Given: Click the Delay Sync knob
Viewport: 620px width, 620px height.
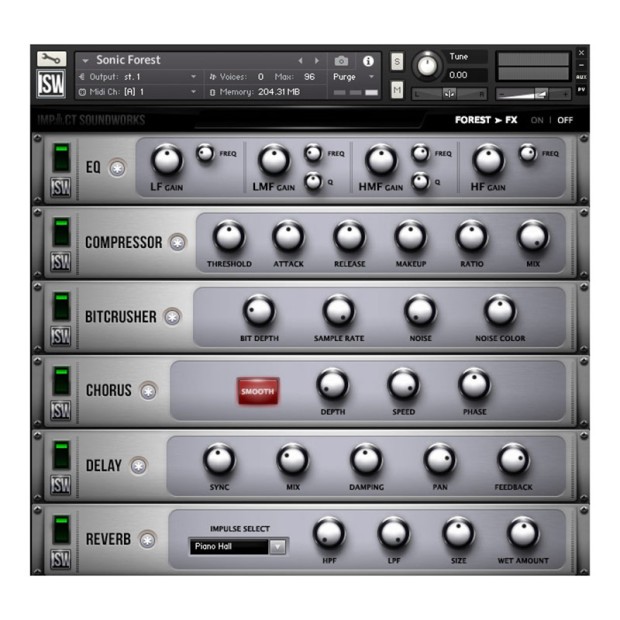Looking at the screenshot, I should coord(219,460).
